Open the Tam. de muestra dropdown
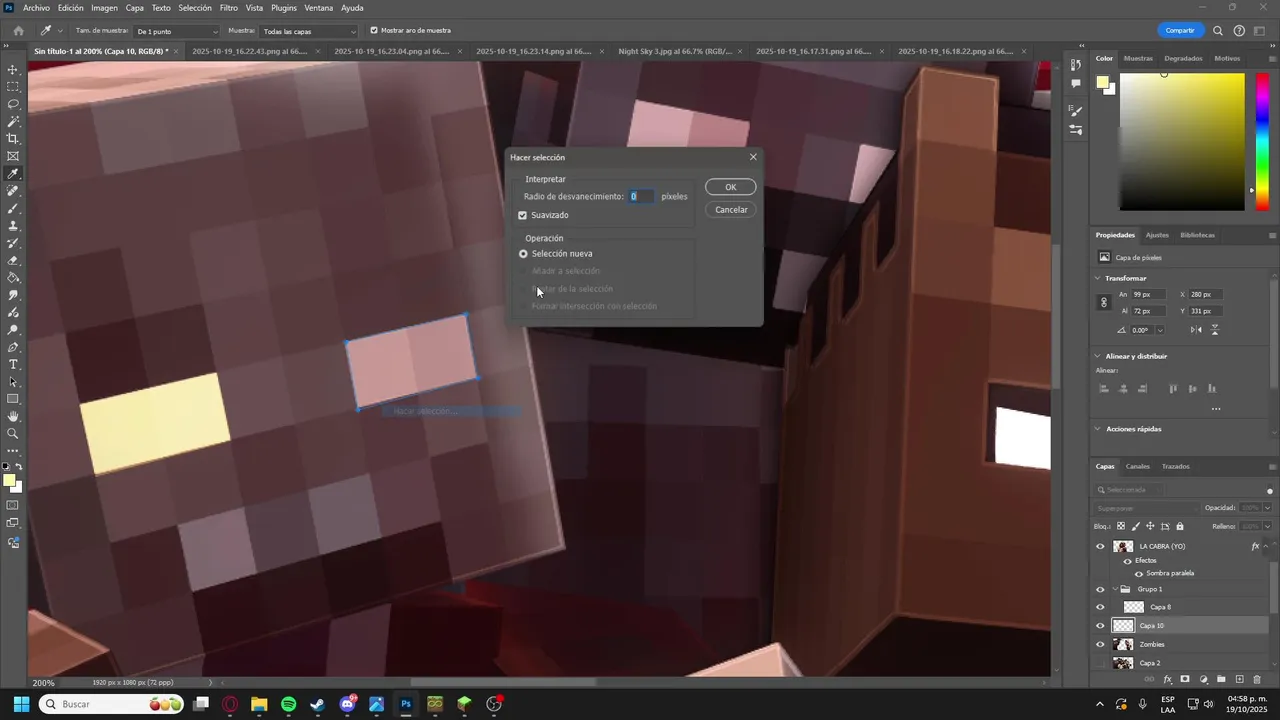The width and height of the screenshot is (1280, 720). (x=176, y=31)
